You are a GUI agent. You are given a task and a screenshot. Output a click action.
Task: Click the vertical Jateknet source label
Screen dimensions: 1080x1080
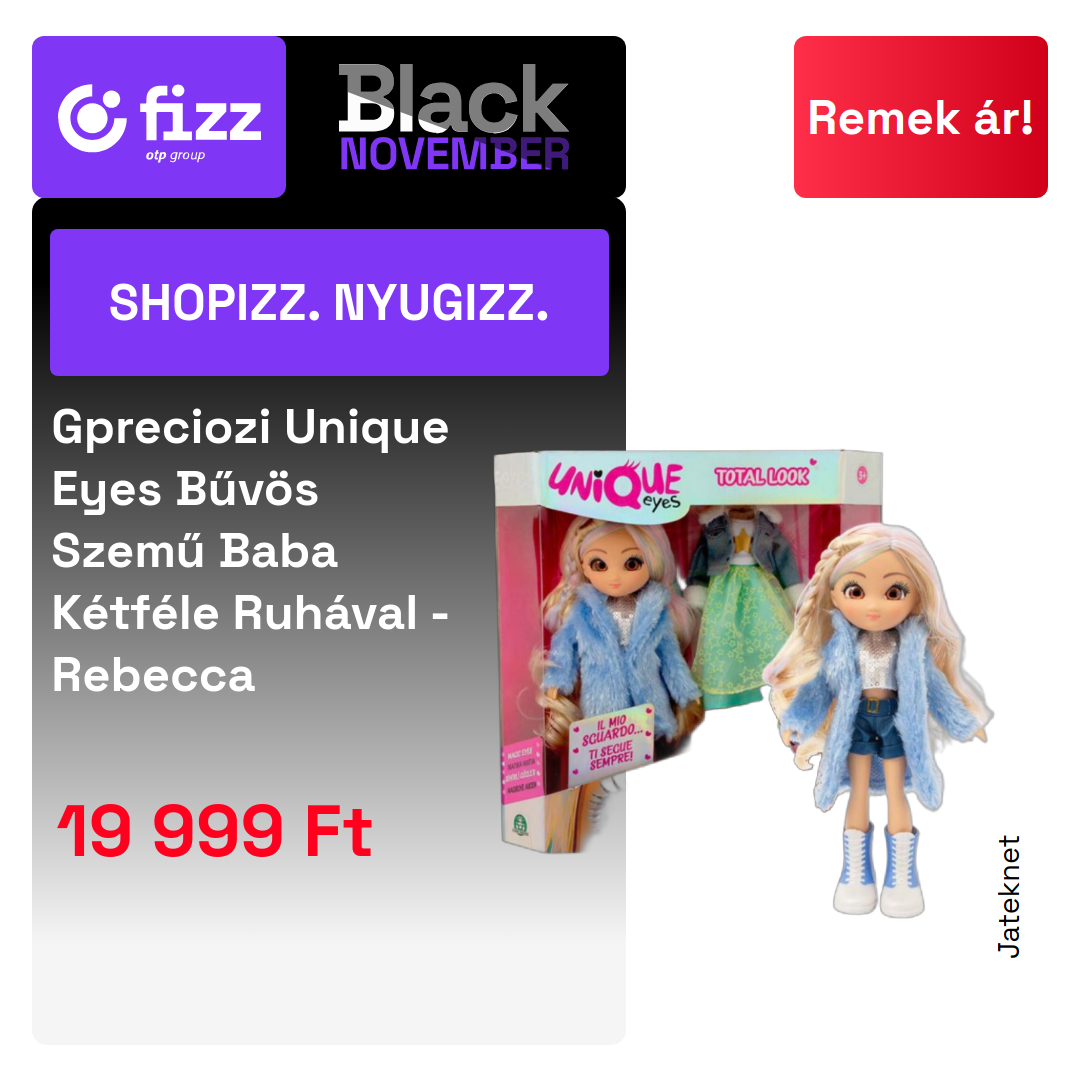[x=1009, y=896]
